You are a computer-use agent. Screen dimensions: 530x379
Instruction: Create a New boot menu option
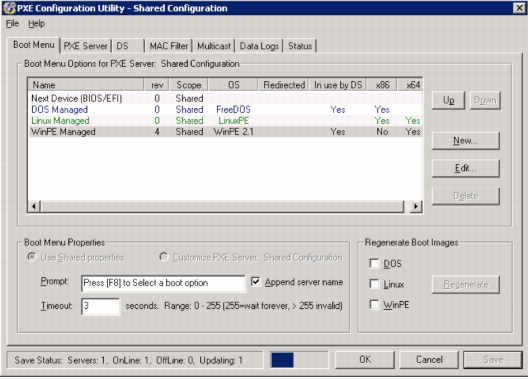pyautogui.click(x=465, y=141)
